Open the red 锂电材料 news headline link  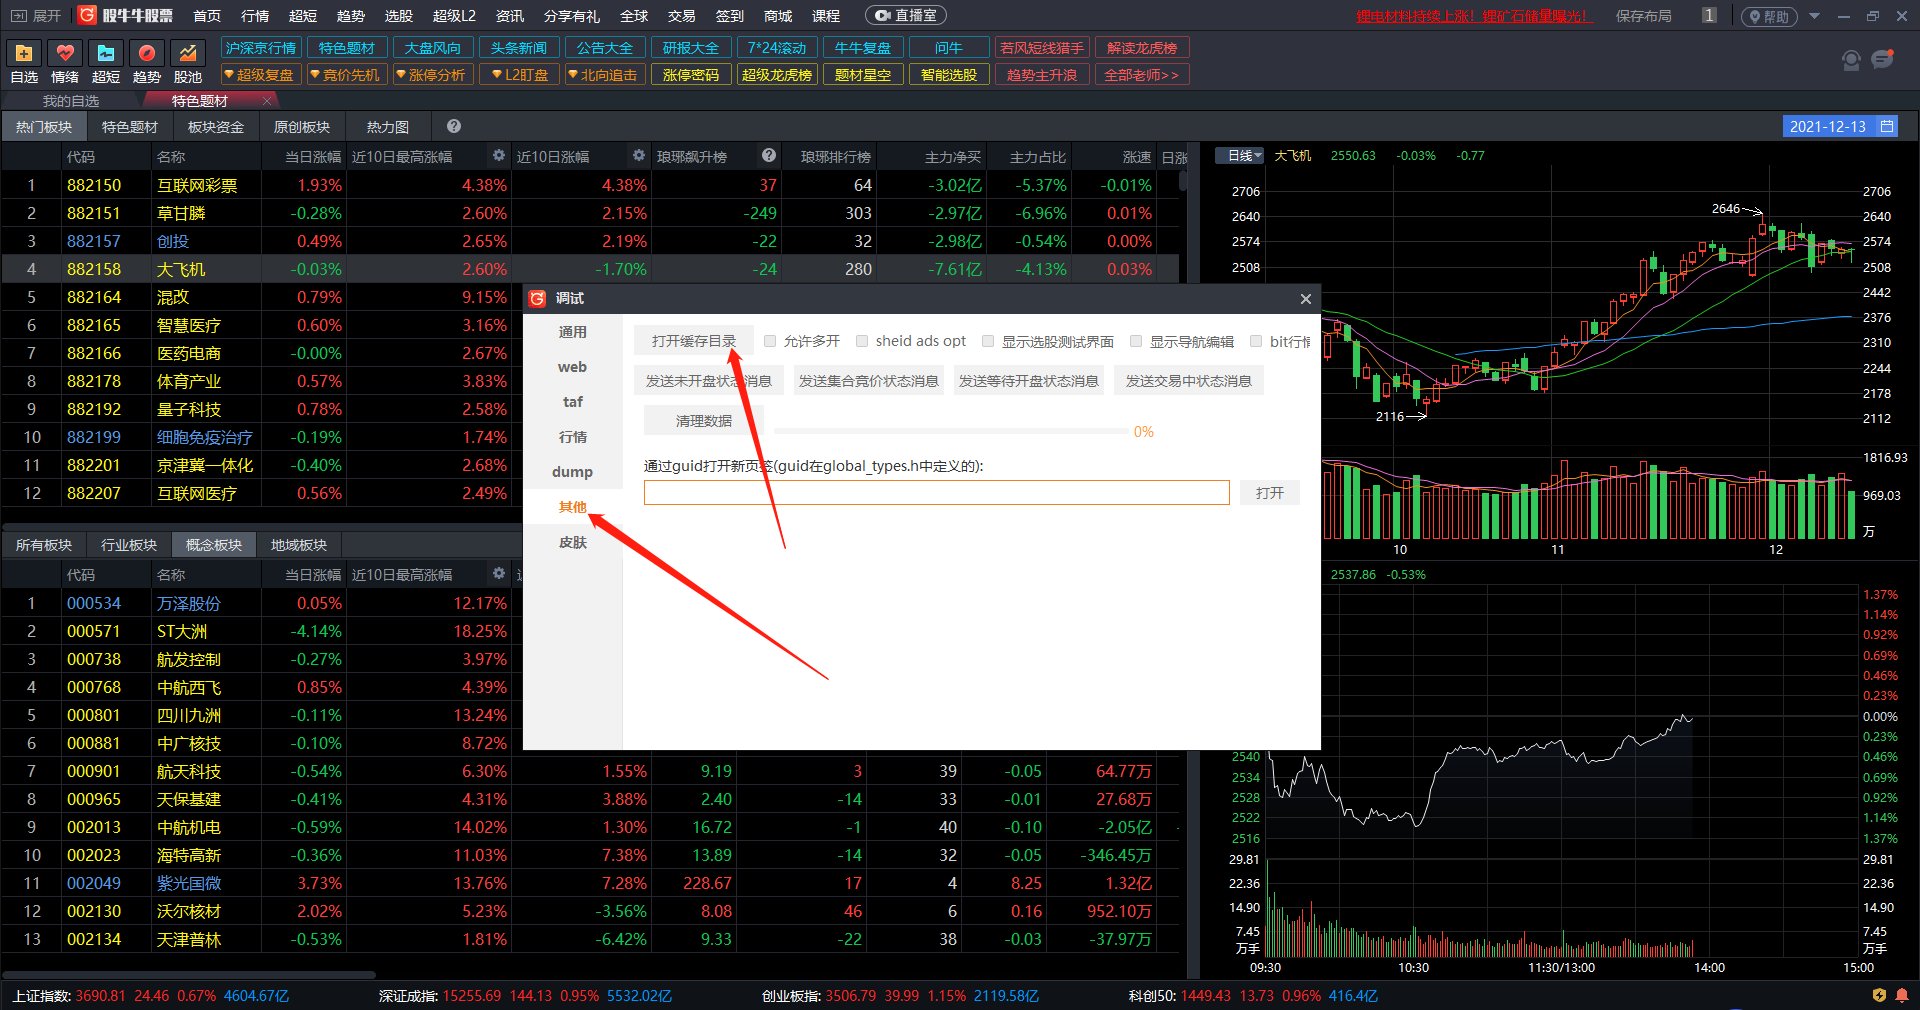click(x=1473, y=16)
